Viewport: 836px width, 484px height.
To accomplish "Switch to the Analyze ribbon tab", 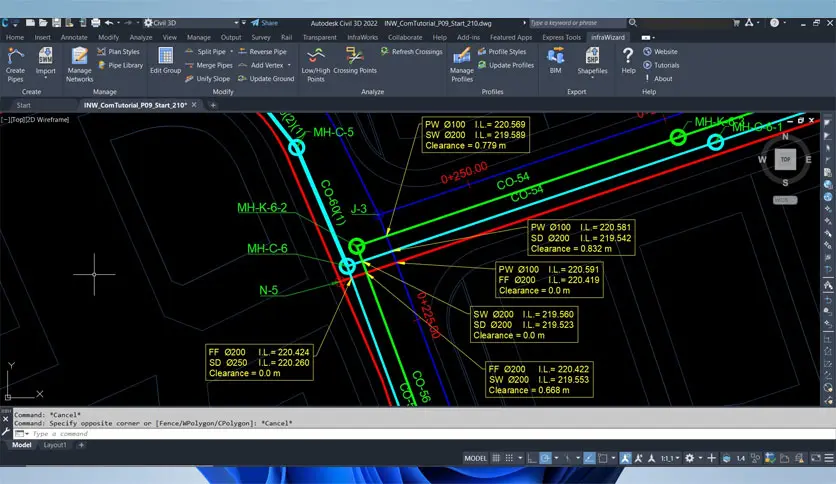I will pos(141,37).
